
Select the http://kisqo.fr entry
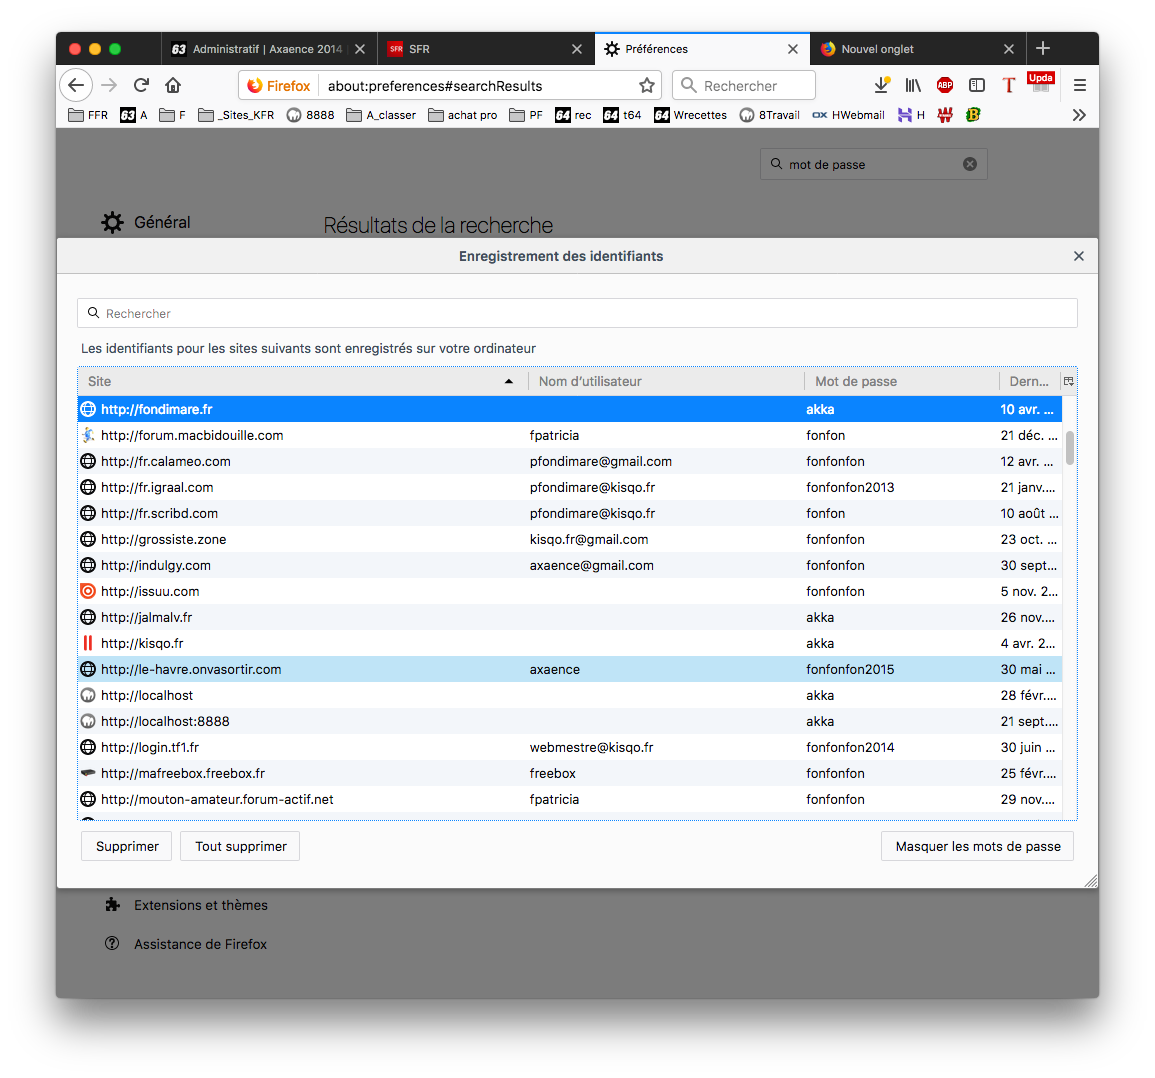click(569, 643)
